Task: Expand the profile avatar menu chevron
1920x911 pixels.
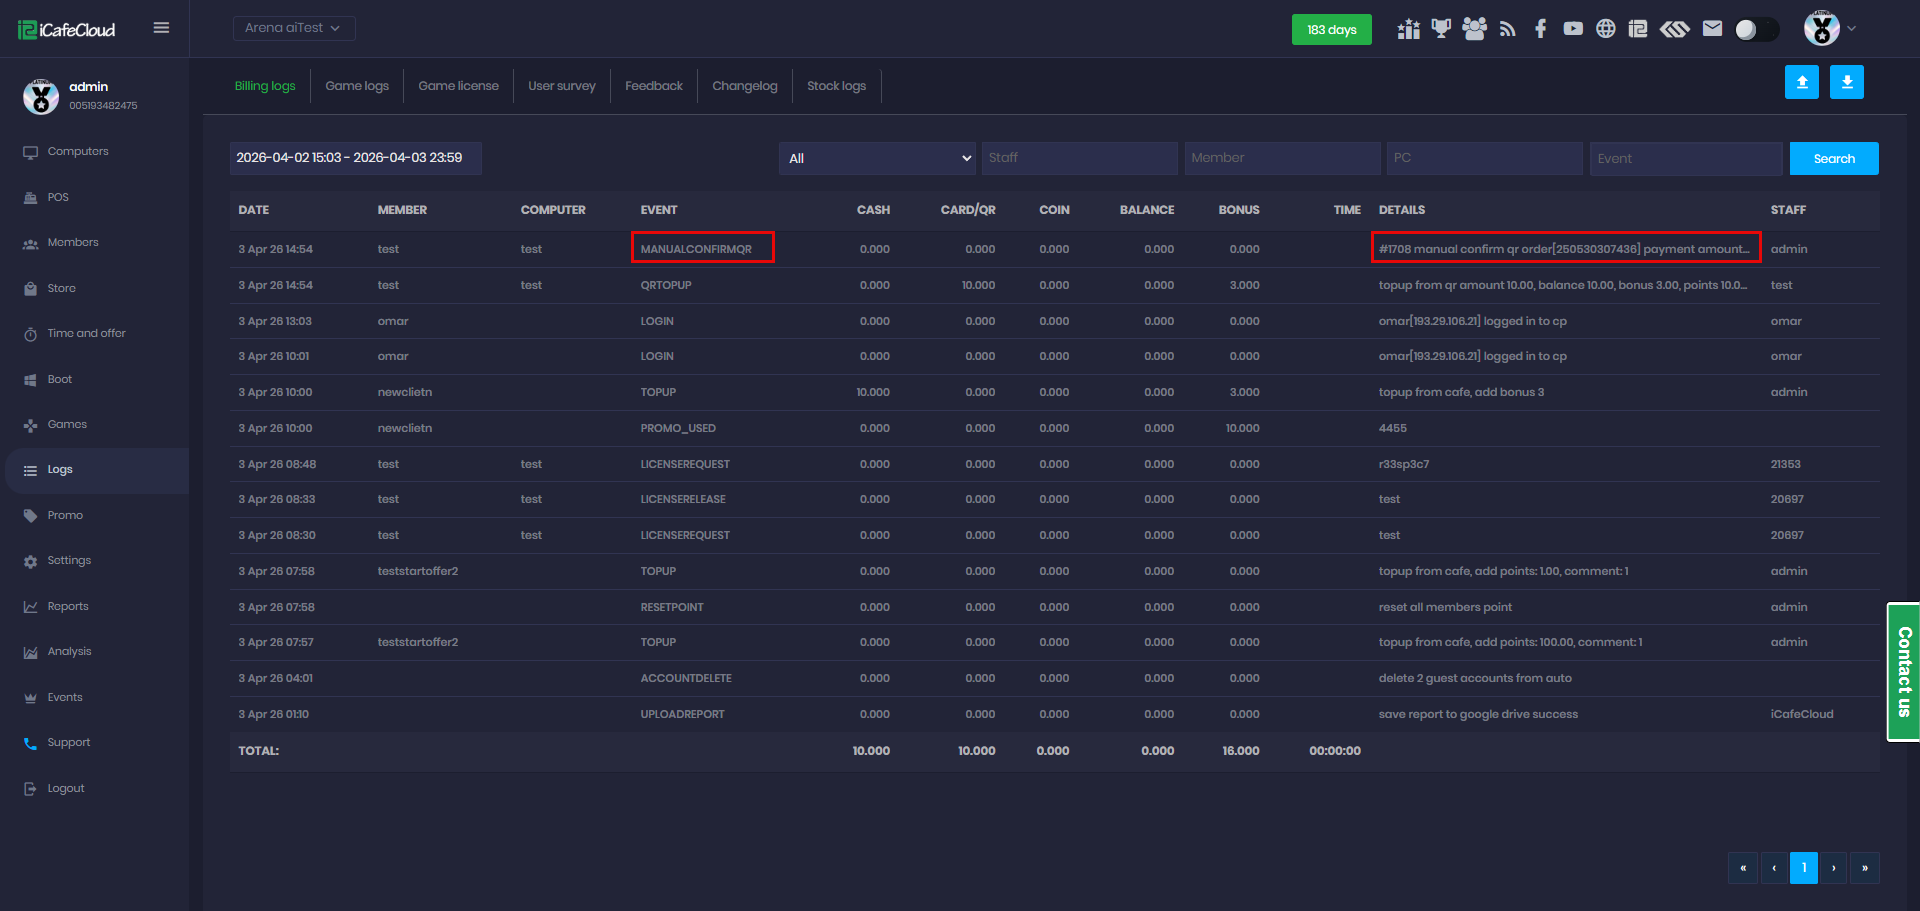Action: point(1852,29)
